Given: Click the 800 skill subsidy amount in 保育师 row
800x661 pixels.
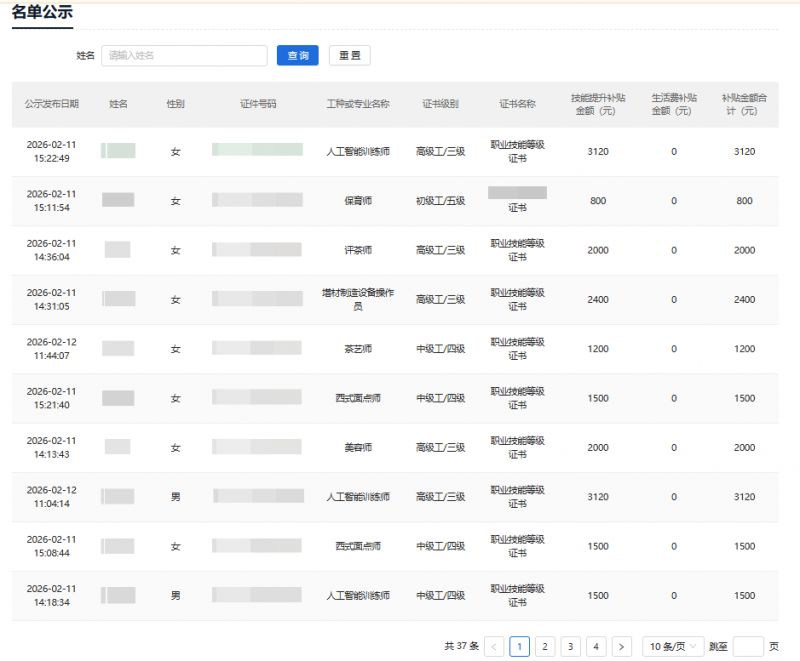Looking at the screenshot, I should 598,201.
